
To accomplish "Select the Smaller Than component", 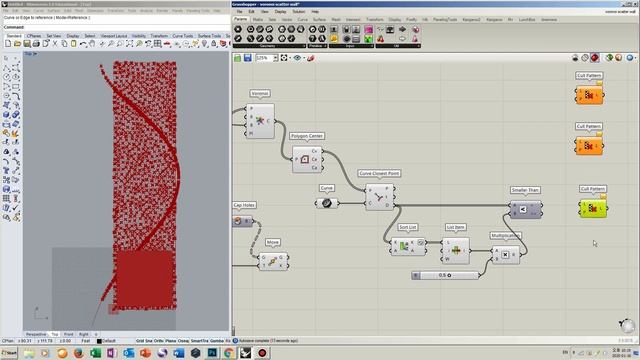I will tap(526, 209).
